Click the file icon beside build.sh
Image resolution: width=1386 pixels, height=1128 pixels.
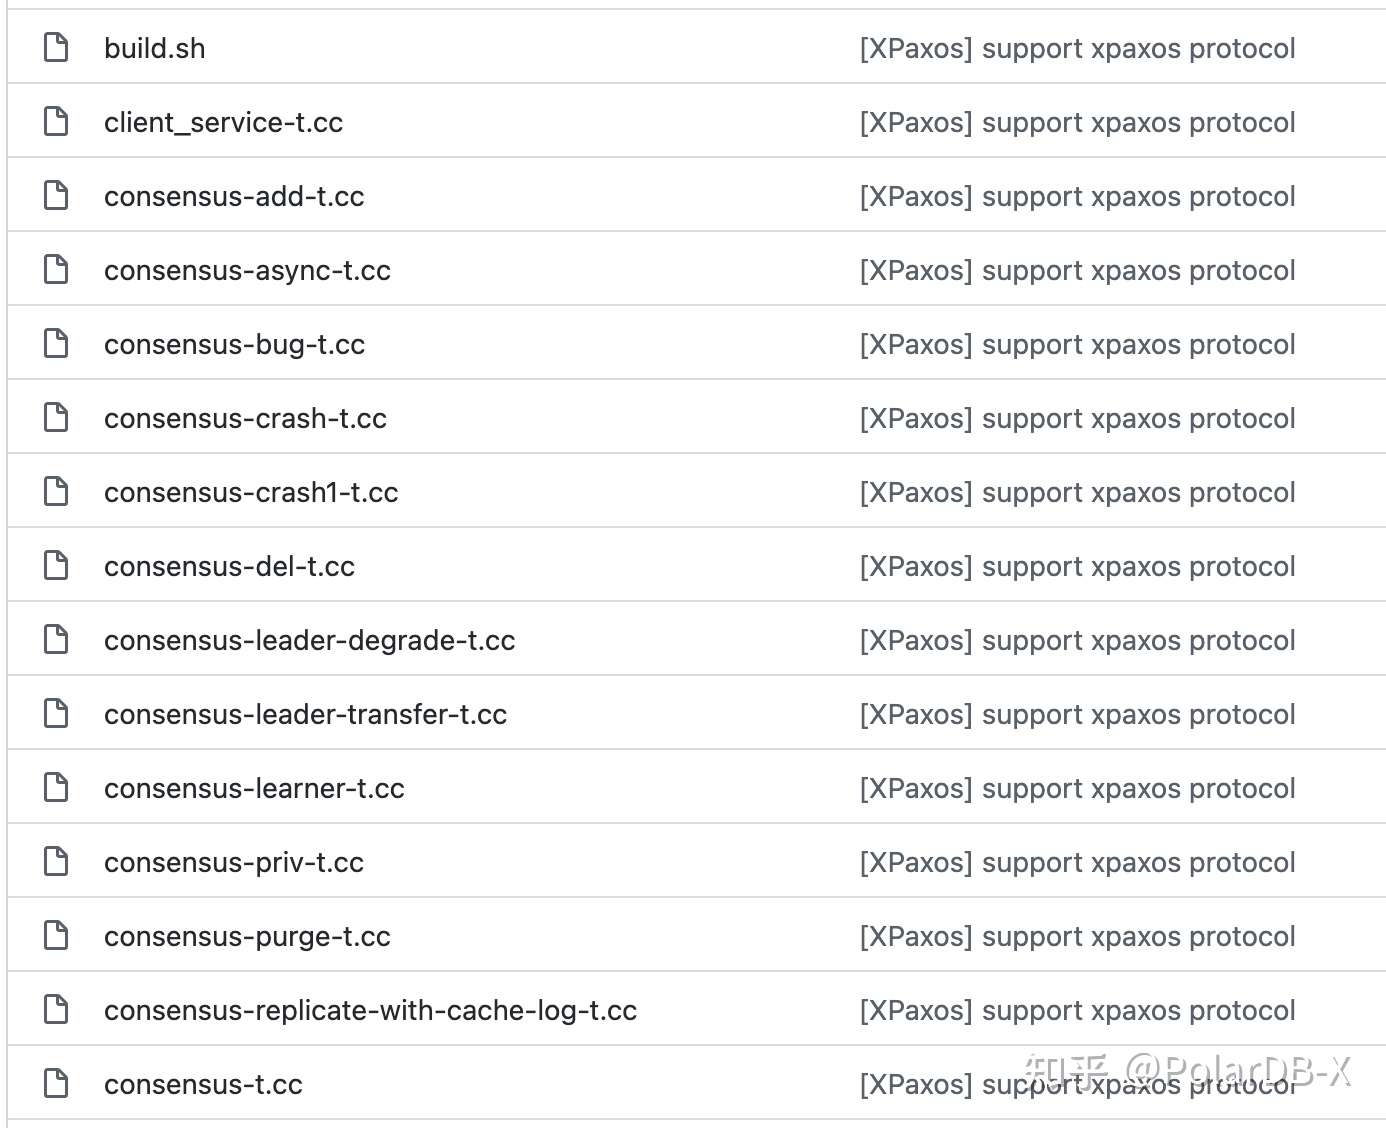[x=57, y=47]
